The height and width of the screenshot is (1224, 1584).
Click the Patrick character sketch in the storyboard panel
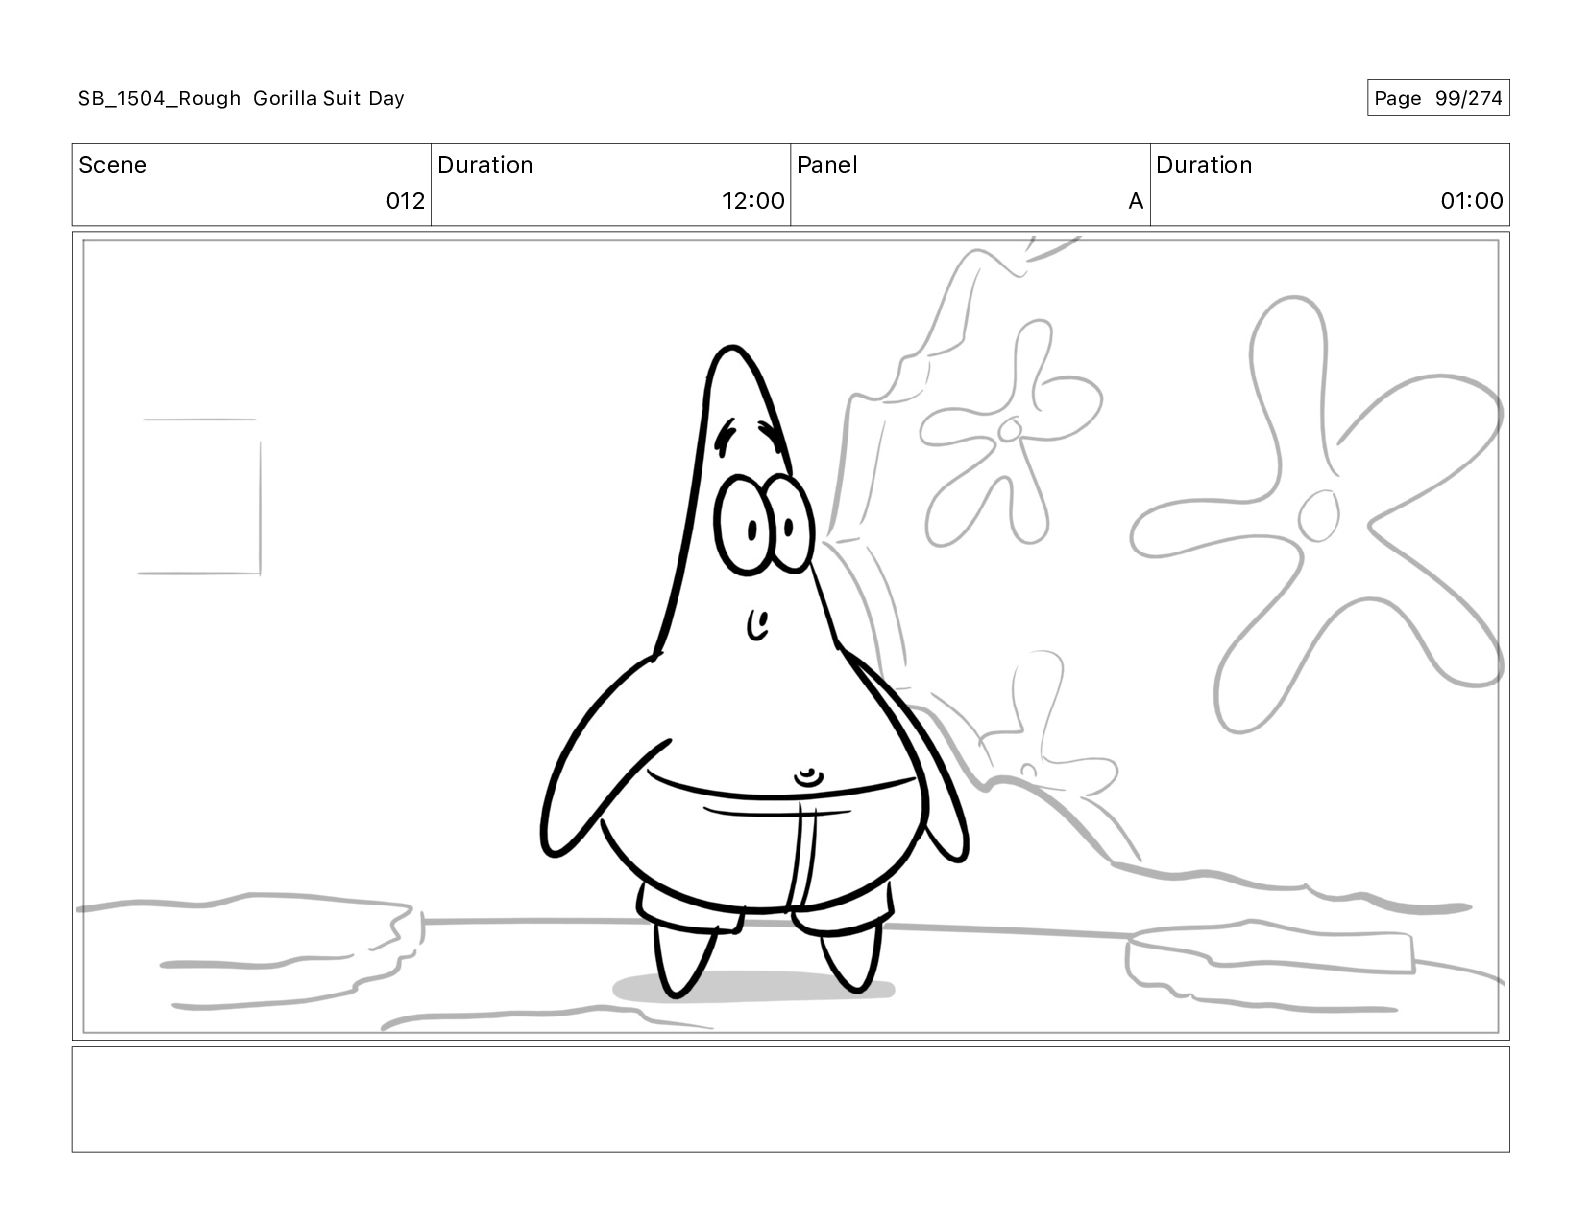click(x=755, y=672)
